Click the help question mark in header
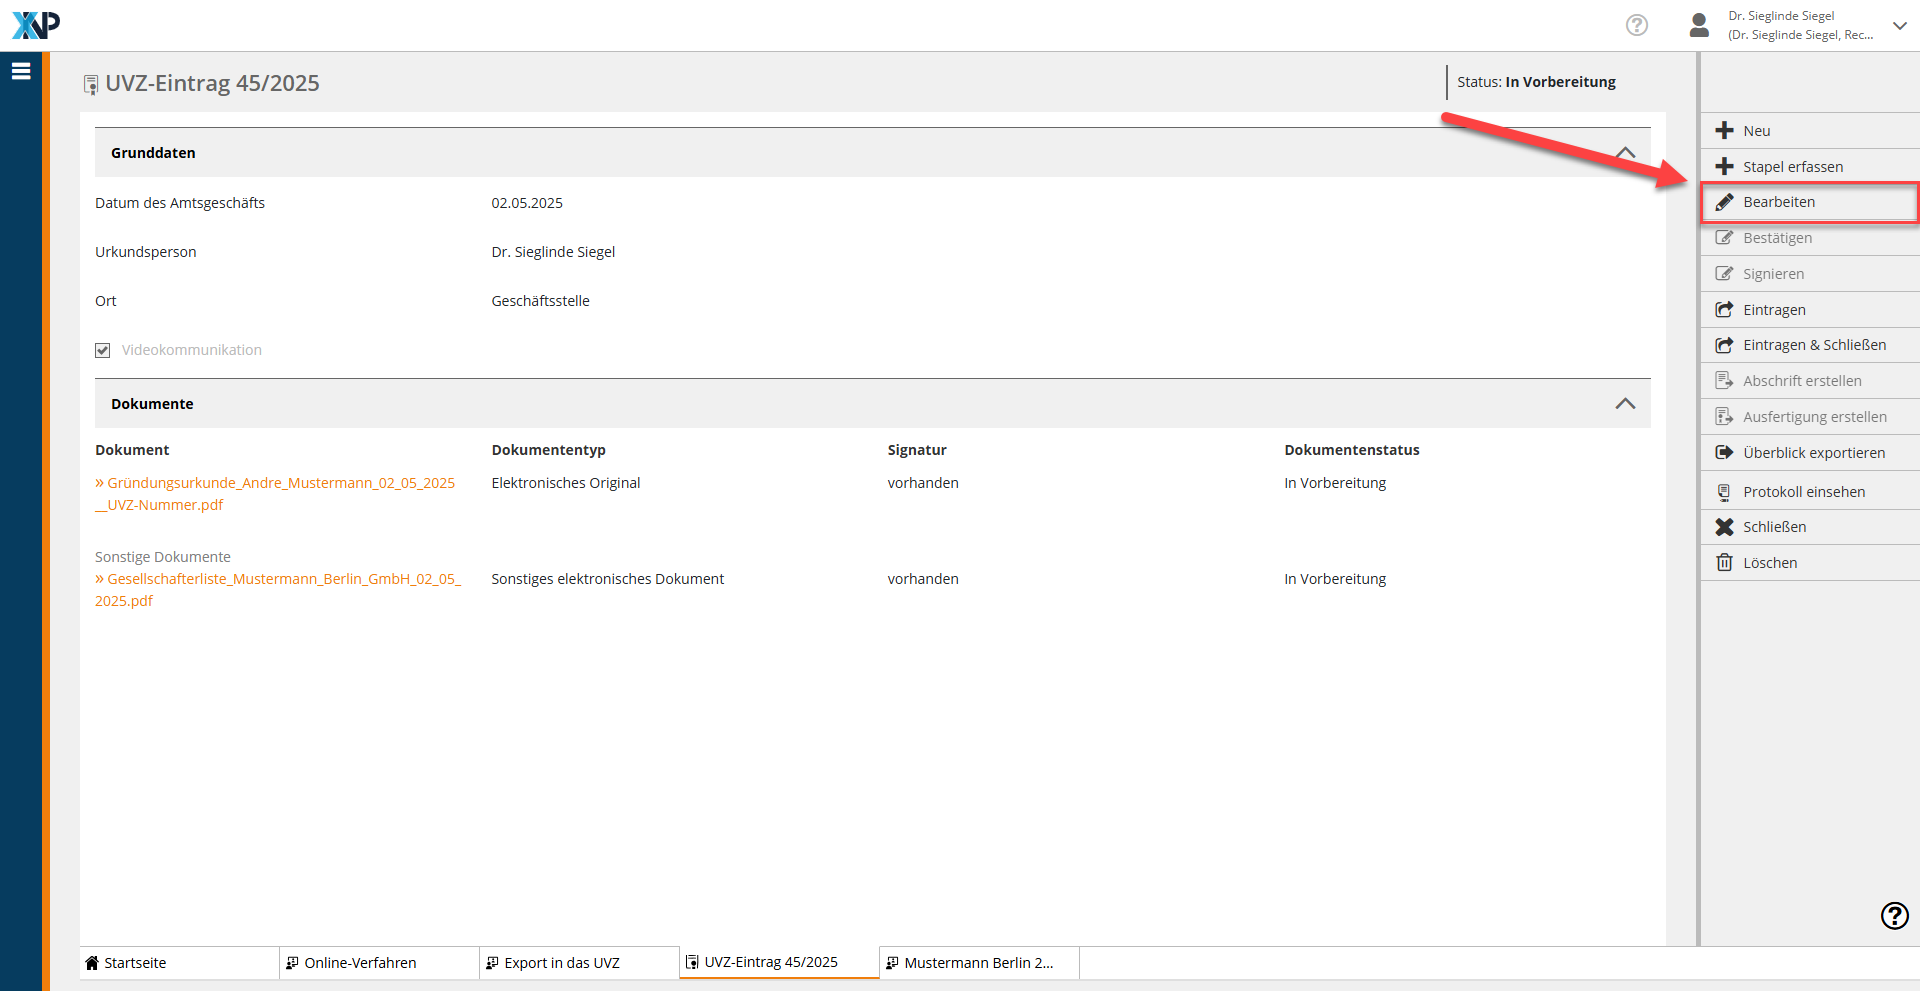Image resolution: width=1920 pixels, height=991 pixels. 1636,25
